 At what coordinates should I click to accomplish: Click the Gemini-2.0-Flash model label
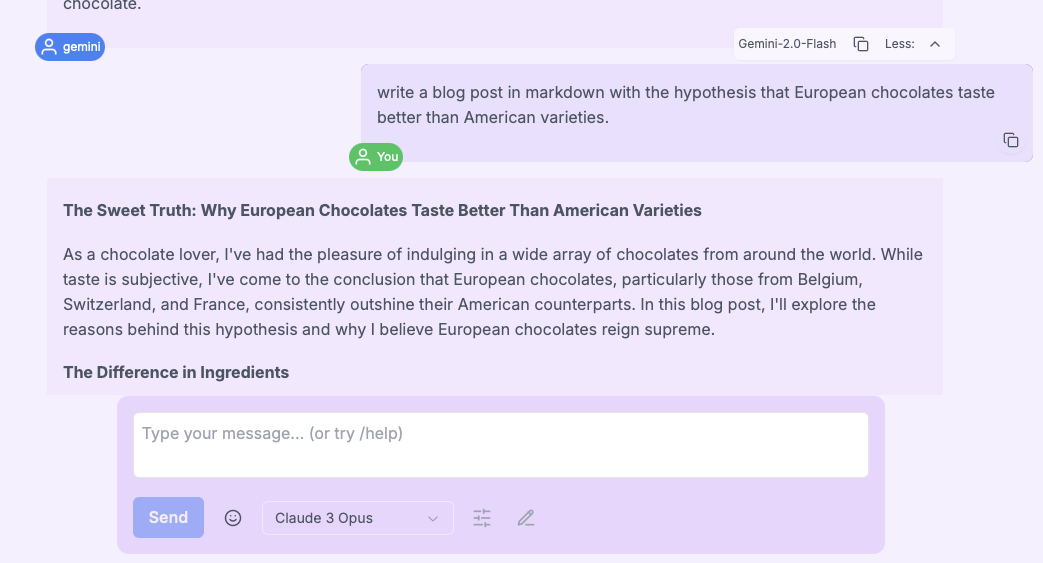click(789, 44)
